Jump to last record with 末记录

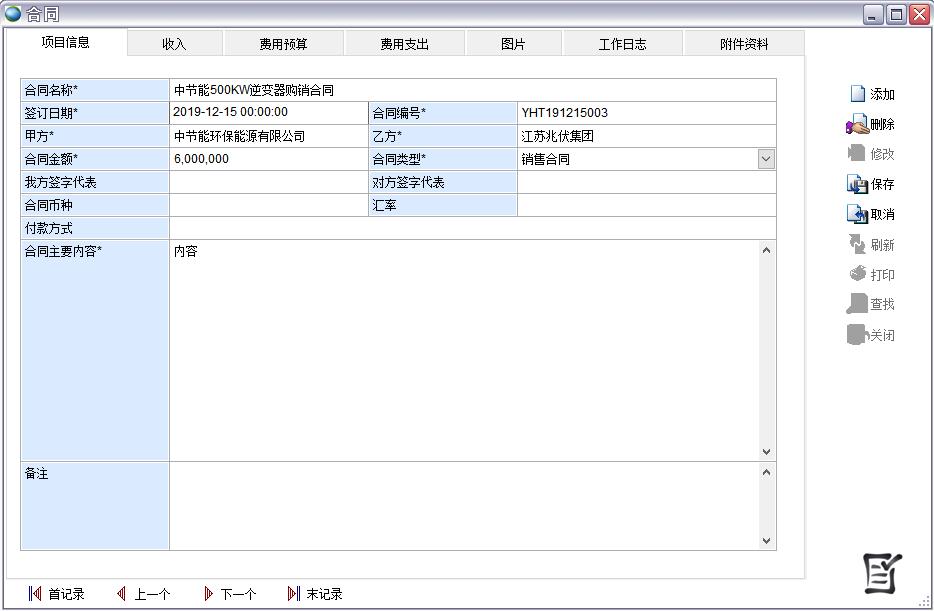point(315,594)
